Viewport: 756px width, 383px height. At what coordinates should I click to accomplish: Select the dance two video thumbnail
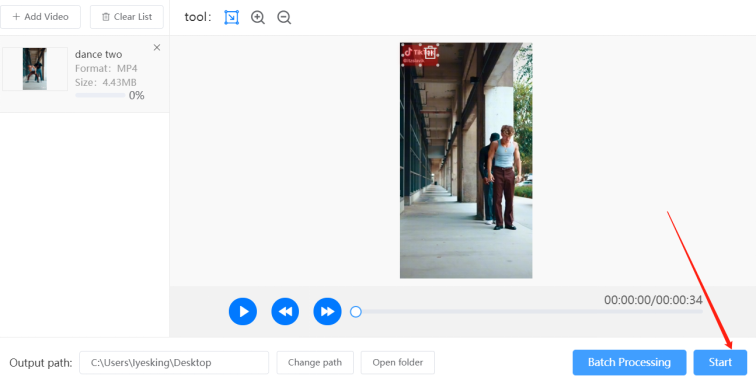pyautogui.click(x=35, y=69)
